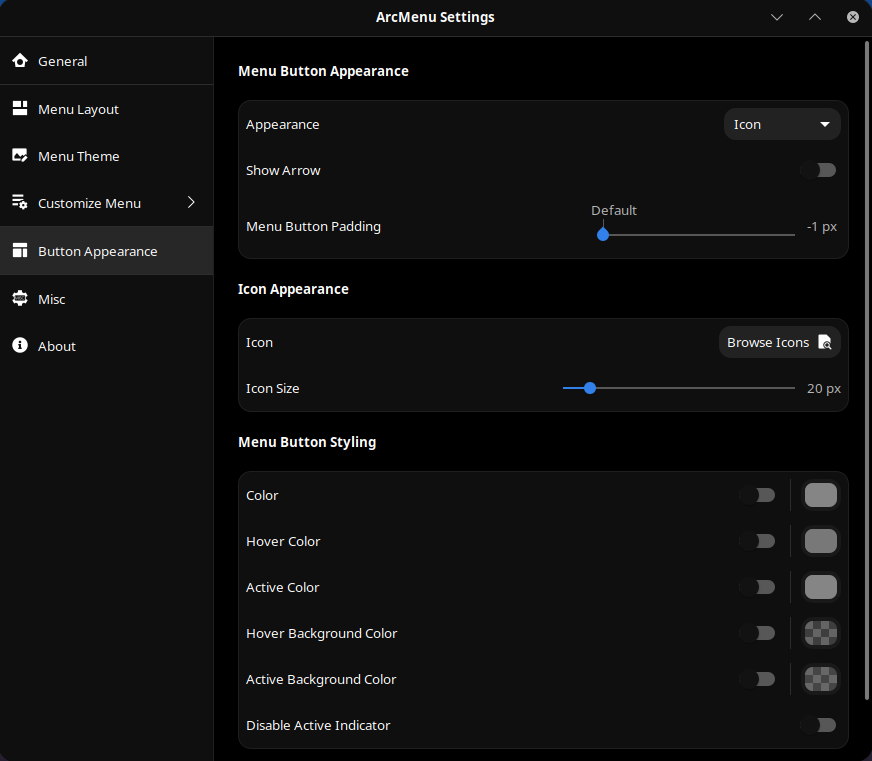Open the Active Background Color swatch

pos(821,679)
